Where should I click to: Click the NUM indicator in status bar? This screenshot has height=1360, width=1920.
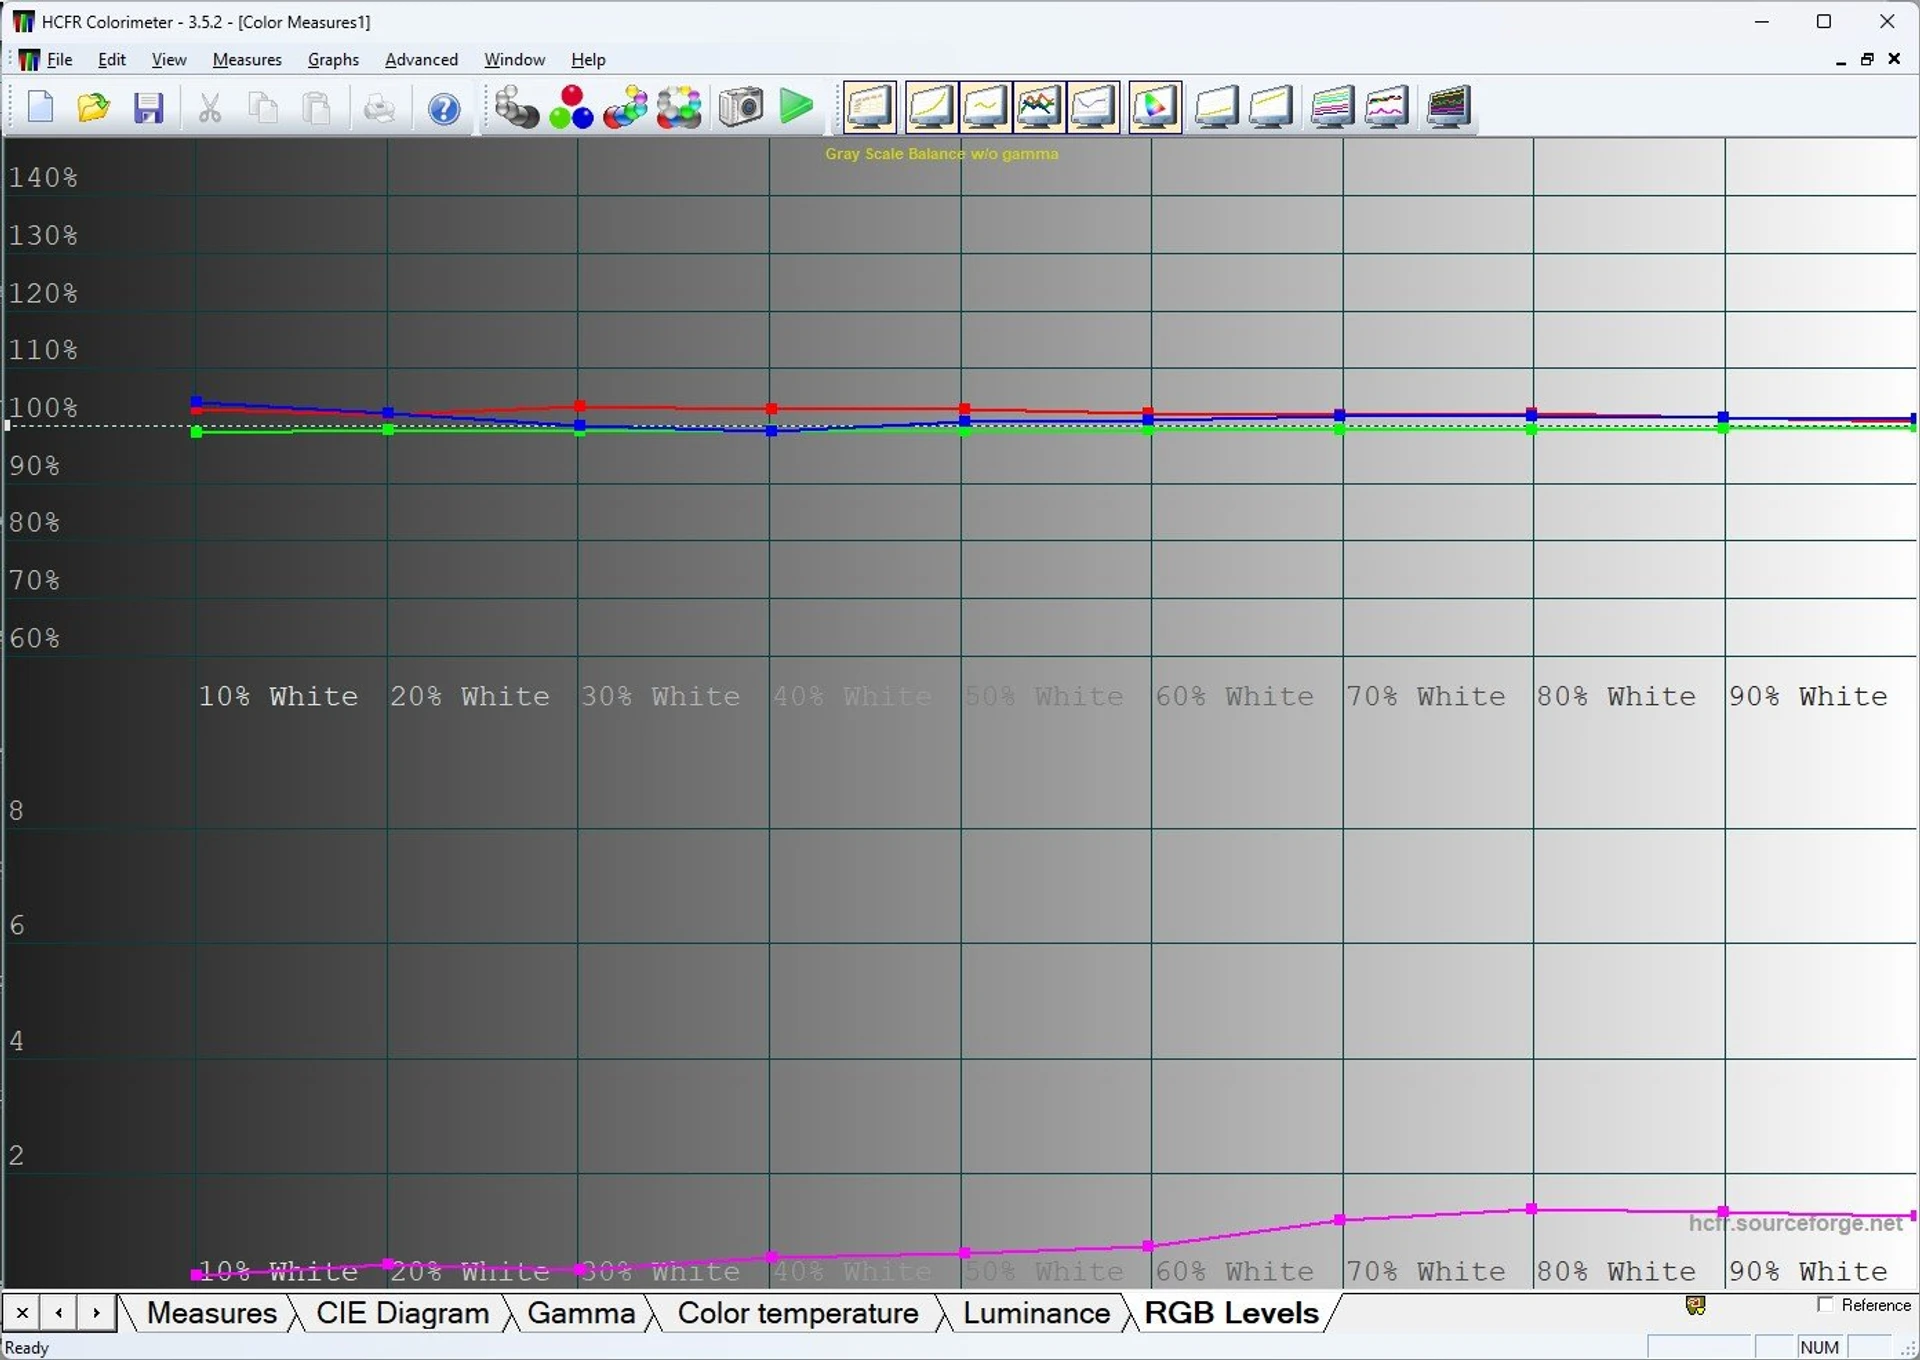click(x=1819, y=1347)
